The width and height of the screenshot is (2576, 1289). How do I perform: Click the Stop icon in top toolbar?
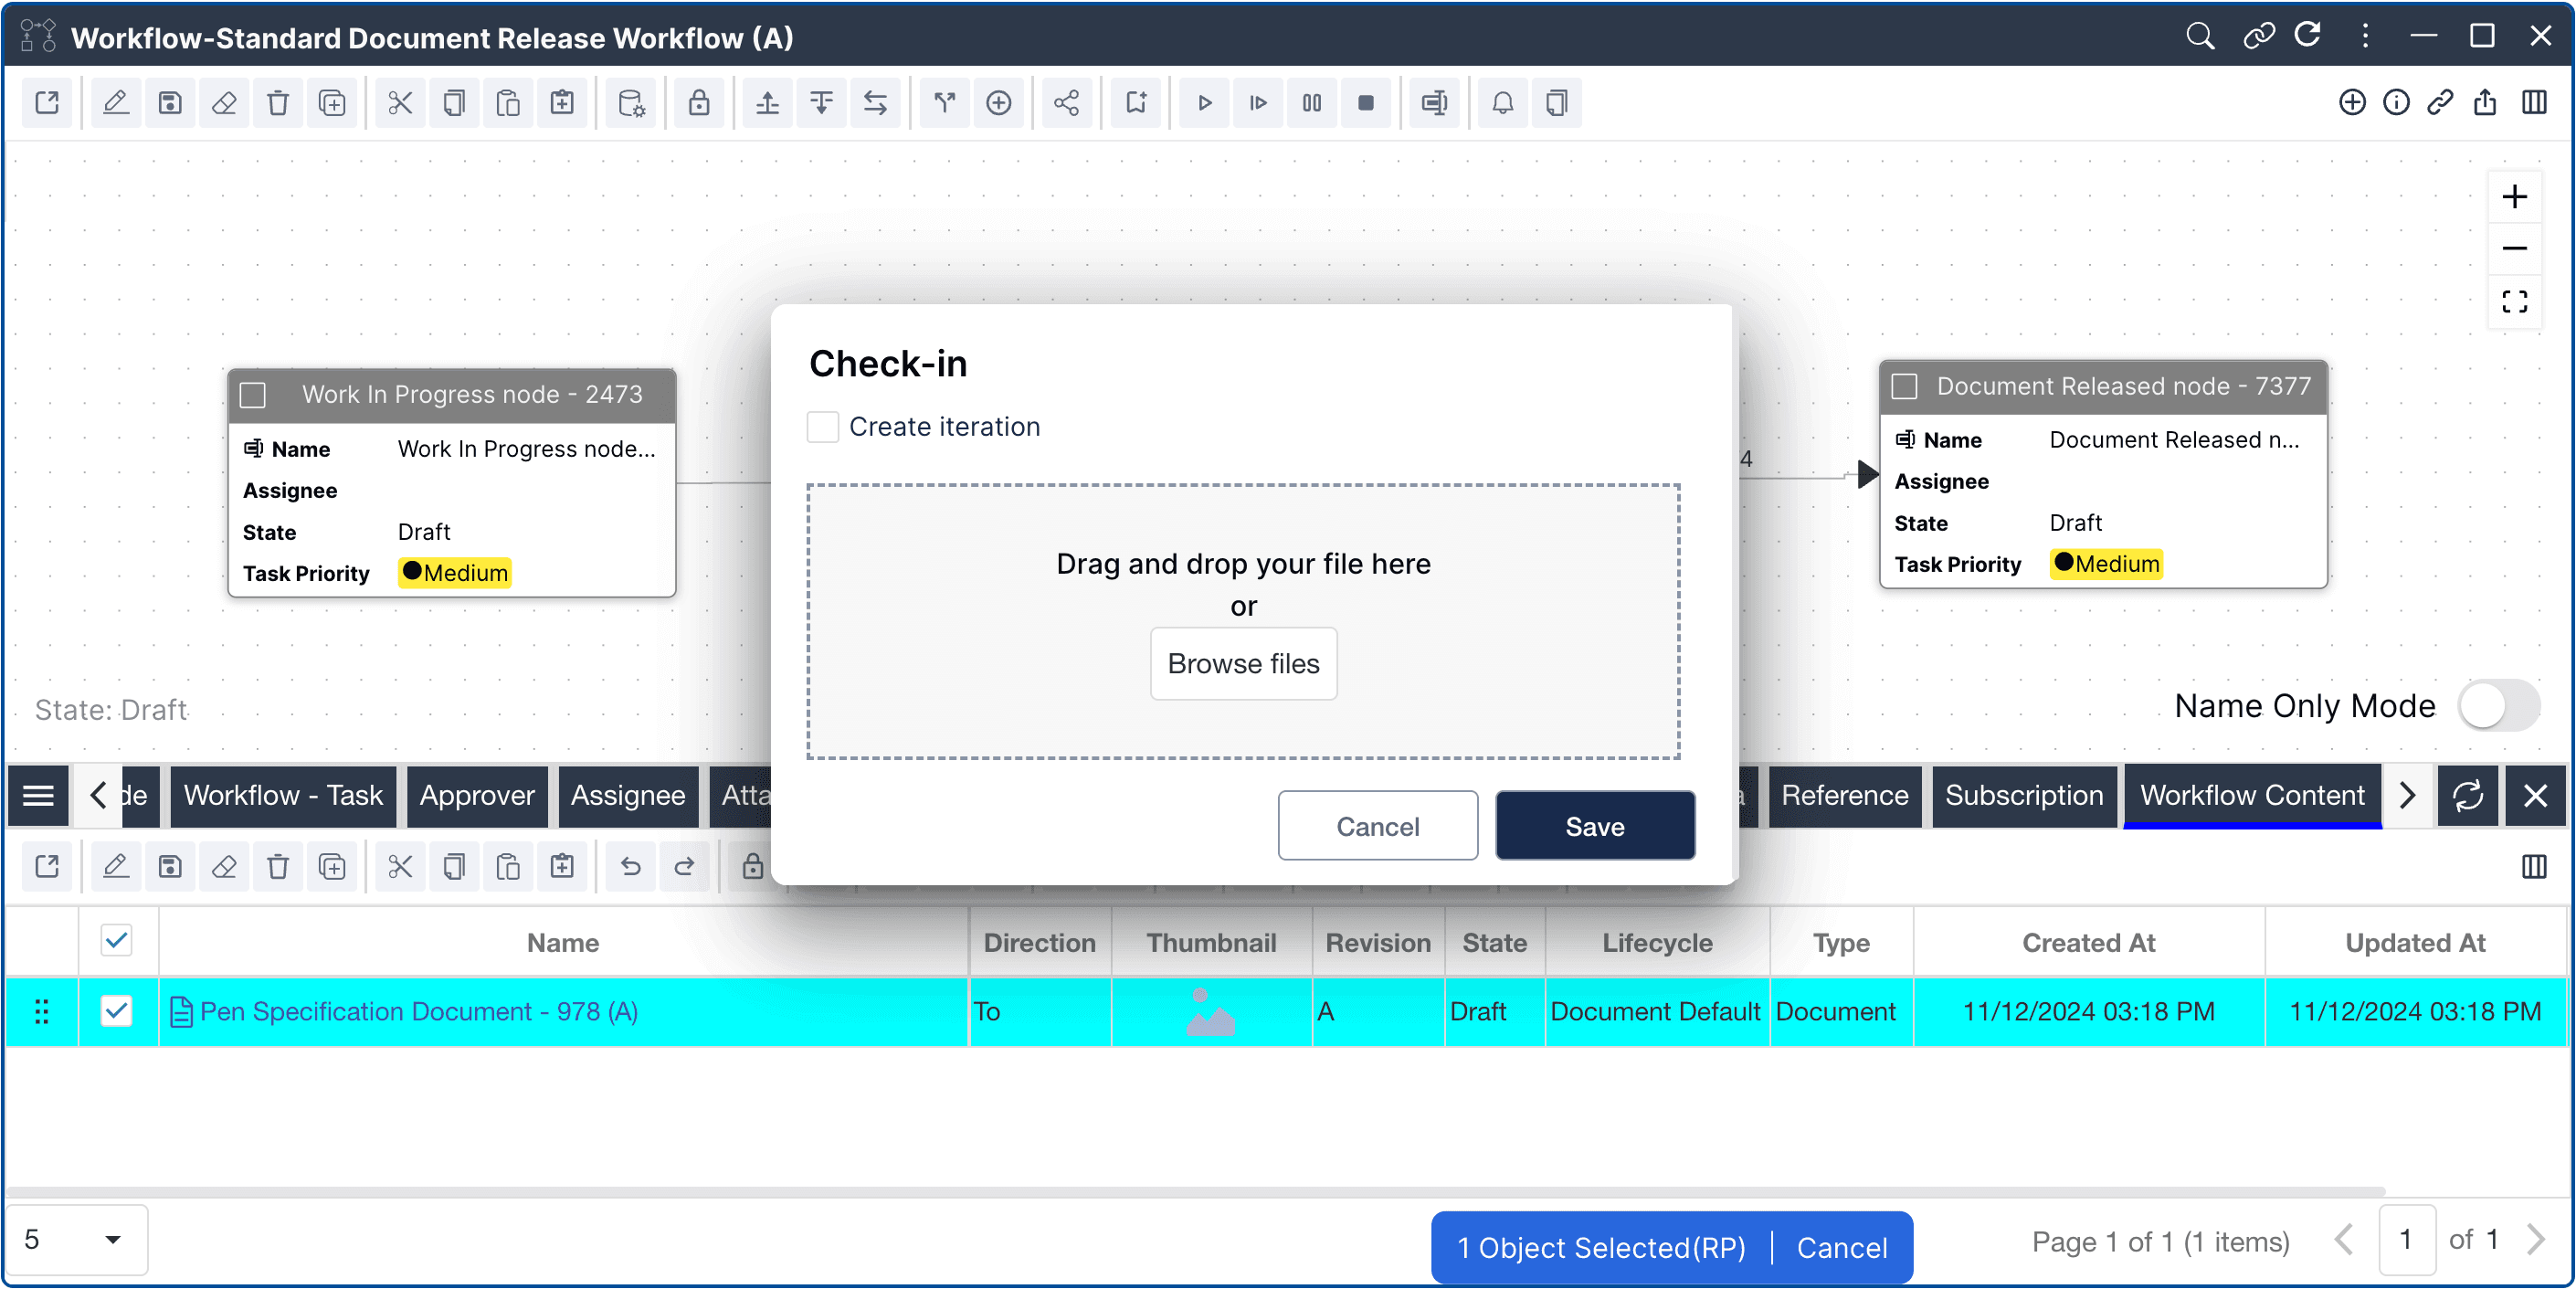1366,103
